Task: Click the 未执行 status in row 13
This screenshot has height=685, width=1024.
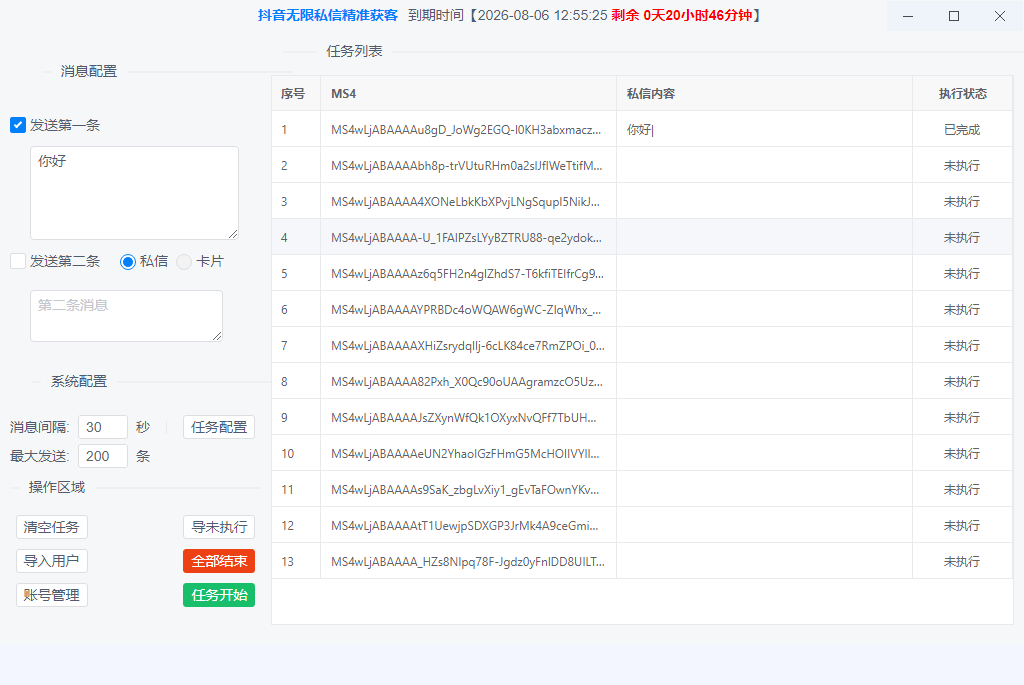Action: (x=962, y=562)
